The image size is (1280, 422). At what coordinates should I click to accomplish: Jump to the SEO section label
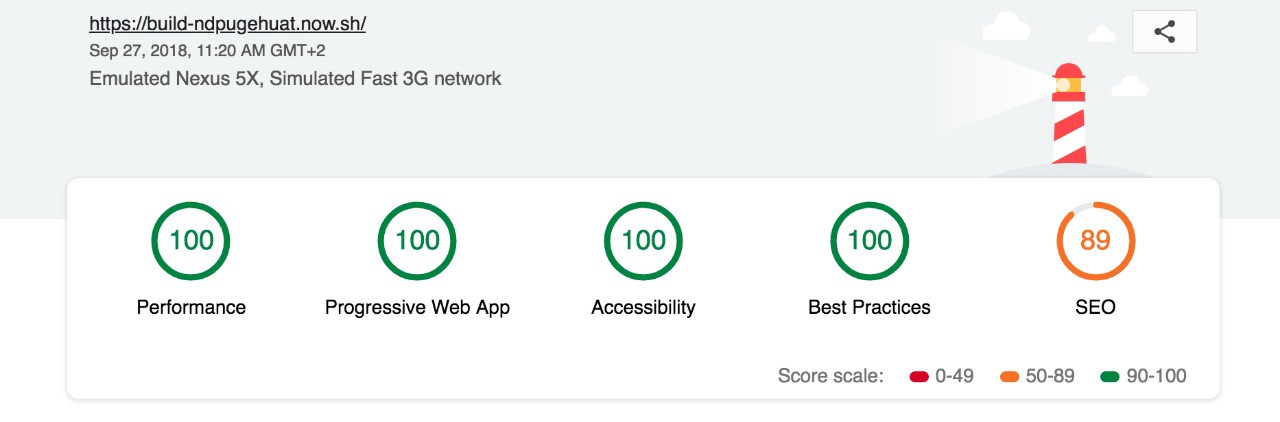coord(1095,307)
